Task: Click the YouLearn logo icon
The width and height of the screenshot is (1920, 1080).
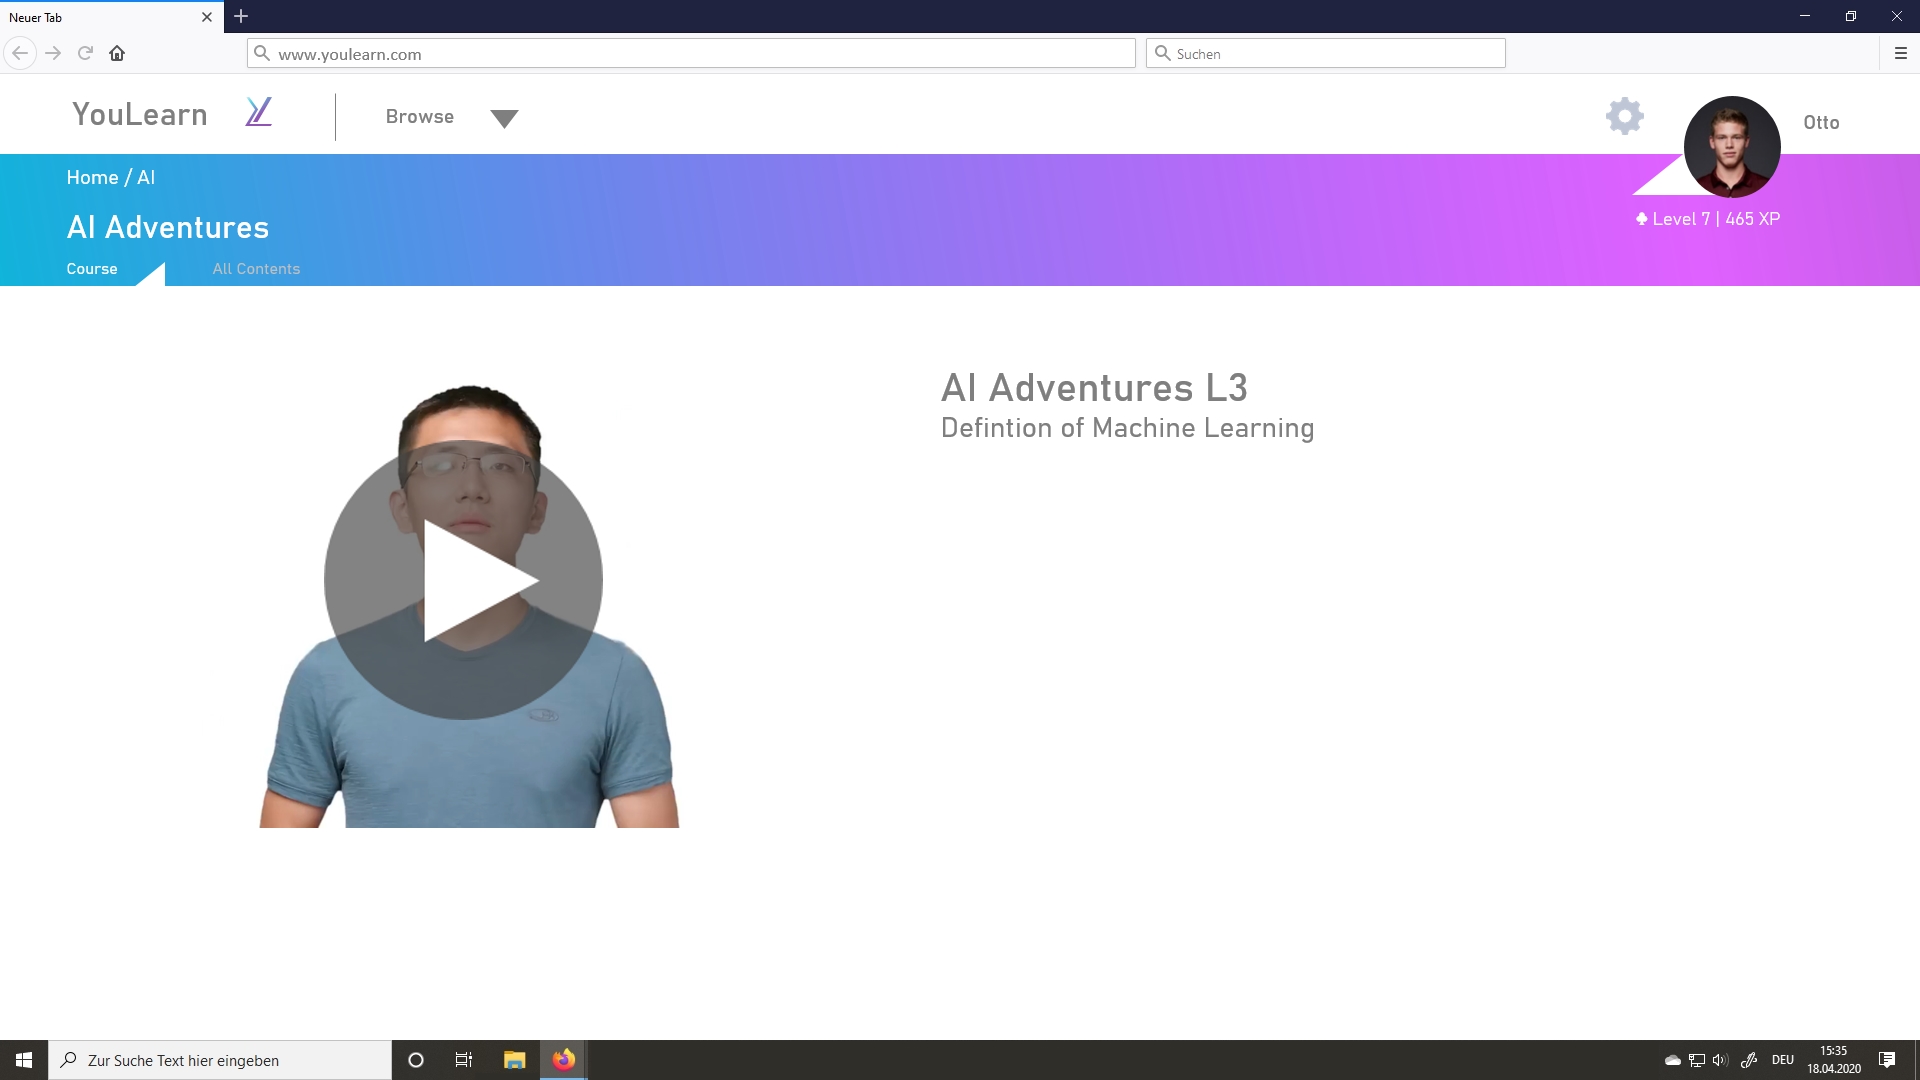Action: click(258, 112)
